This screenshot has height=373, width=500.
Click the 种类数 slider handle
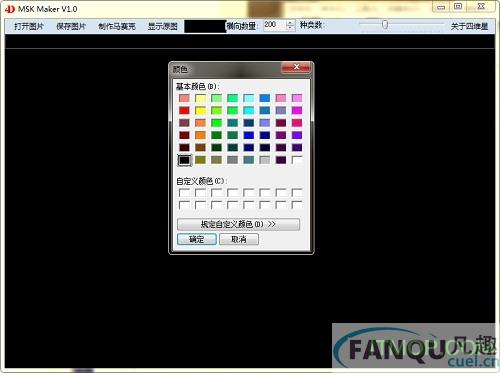tap(385, 24)
